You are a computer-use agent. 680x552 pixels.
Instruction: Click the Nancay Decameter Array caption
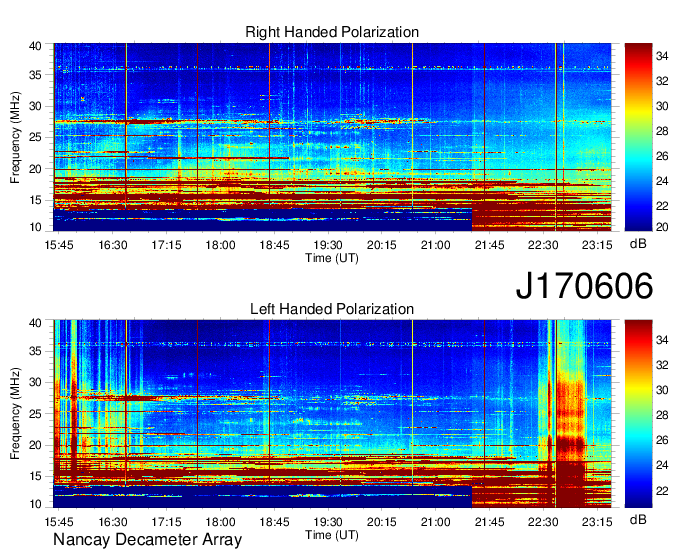click(147, 540)
